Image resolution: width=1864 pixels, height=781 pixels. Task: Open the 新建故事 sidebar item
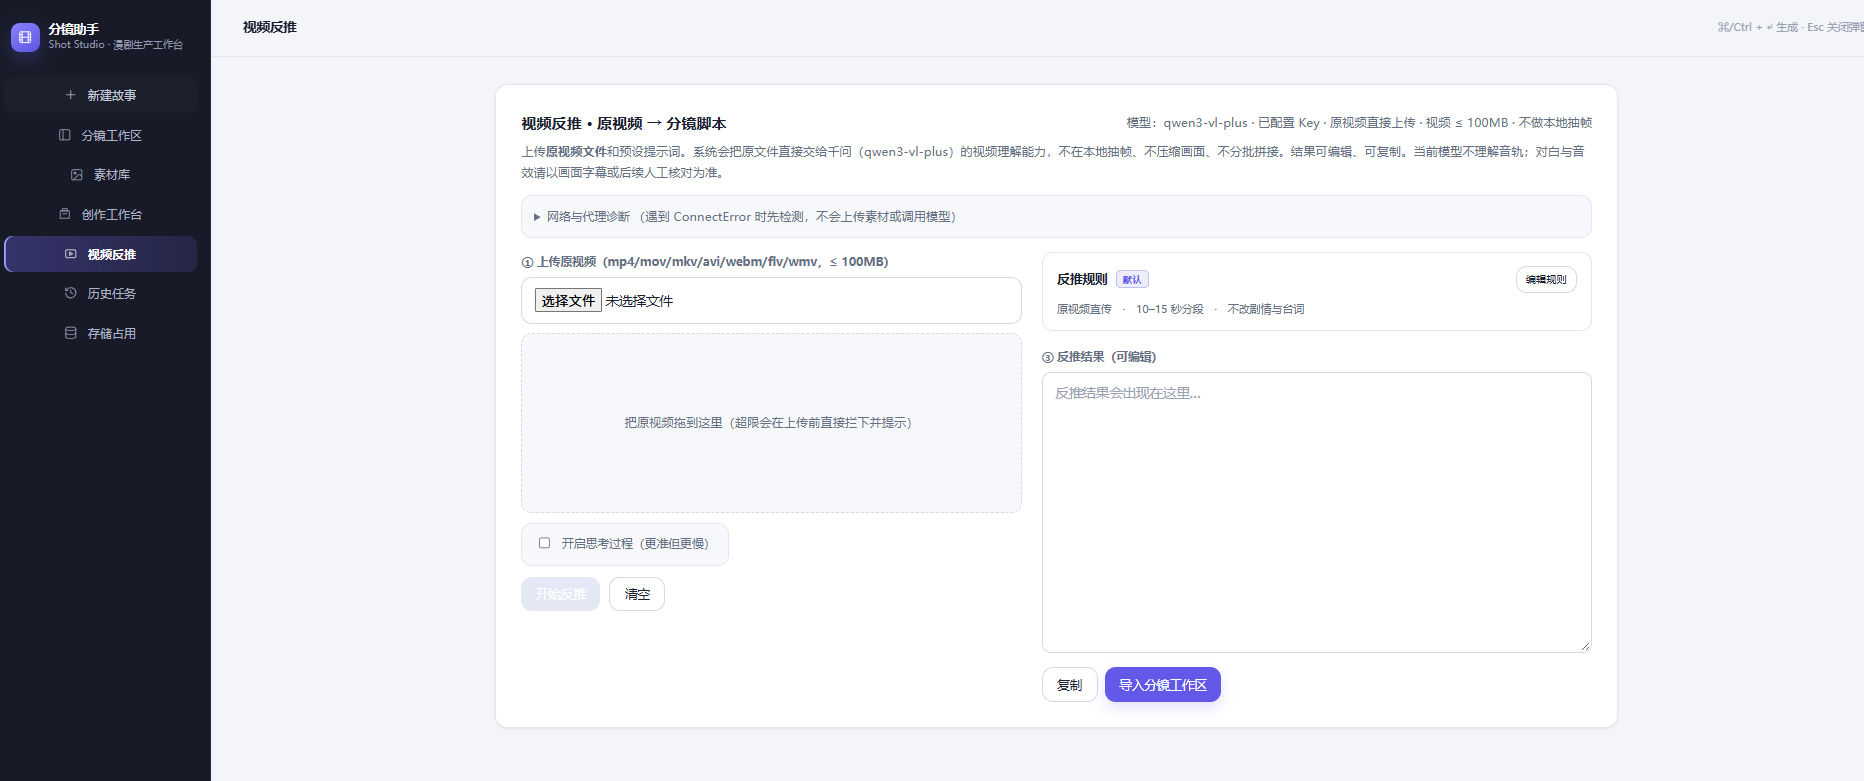[100, 95]
